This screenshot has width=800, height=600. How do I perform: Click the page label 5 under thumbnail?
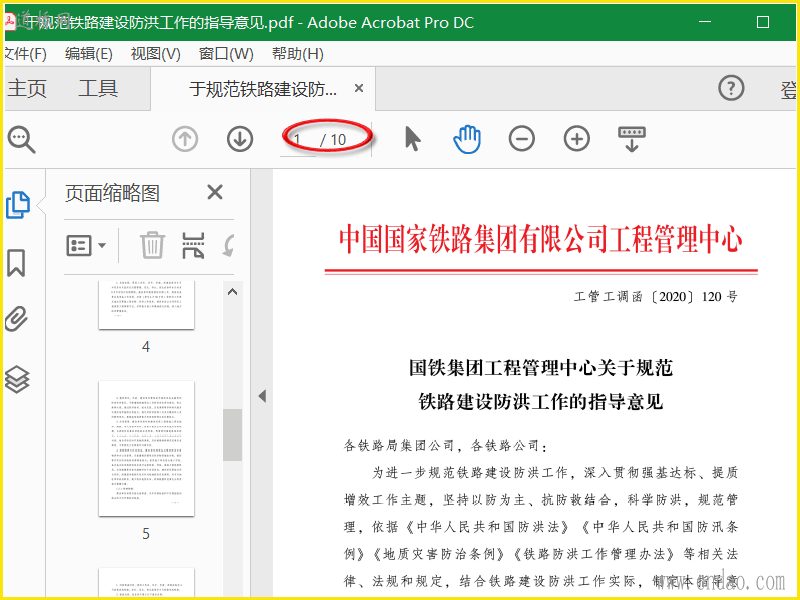(x=146, y=534)
